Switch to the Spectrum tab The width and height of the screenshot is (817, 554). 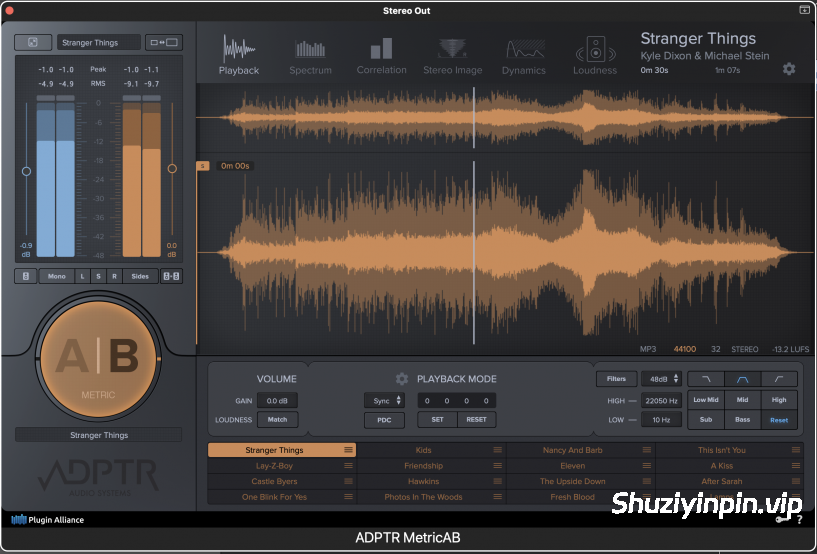click(x=310, y=57)
